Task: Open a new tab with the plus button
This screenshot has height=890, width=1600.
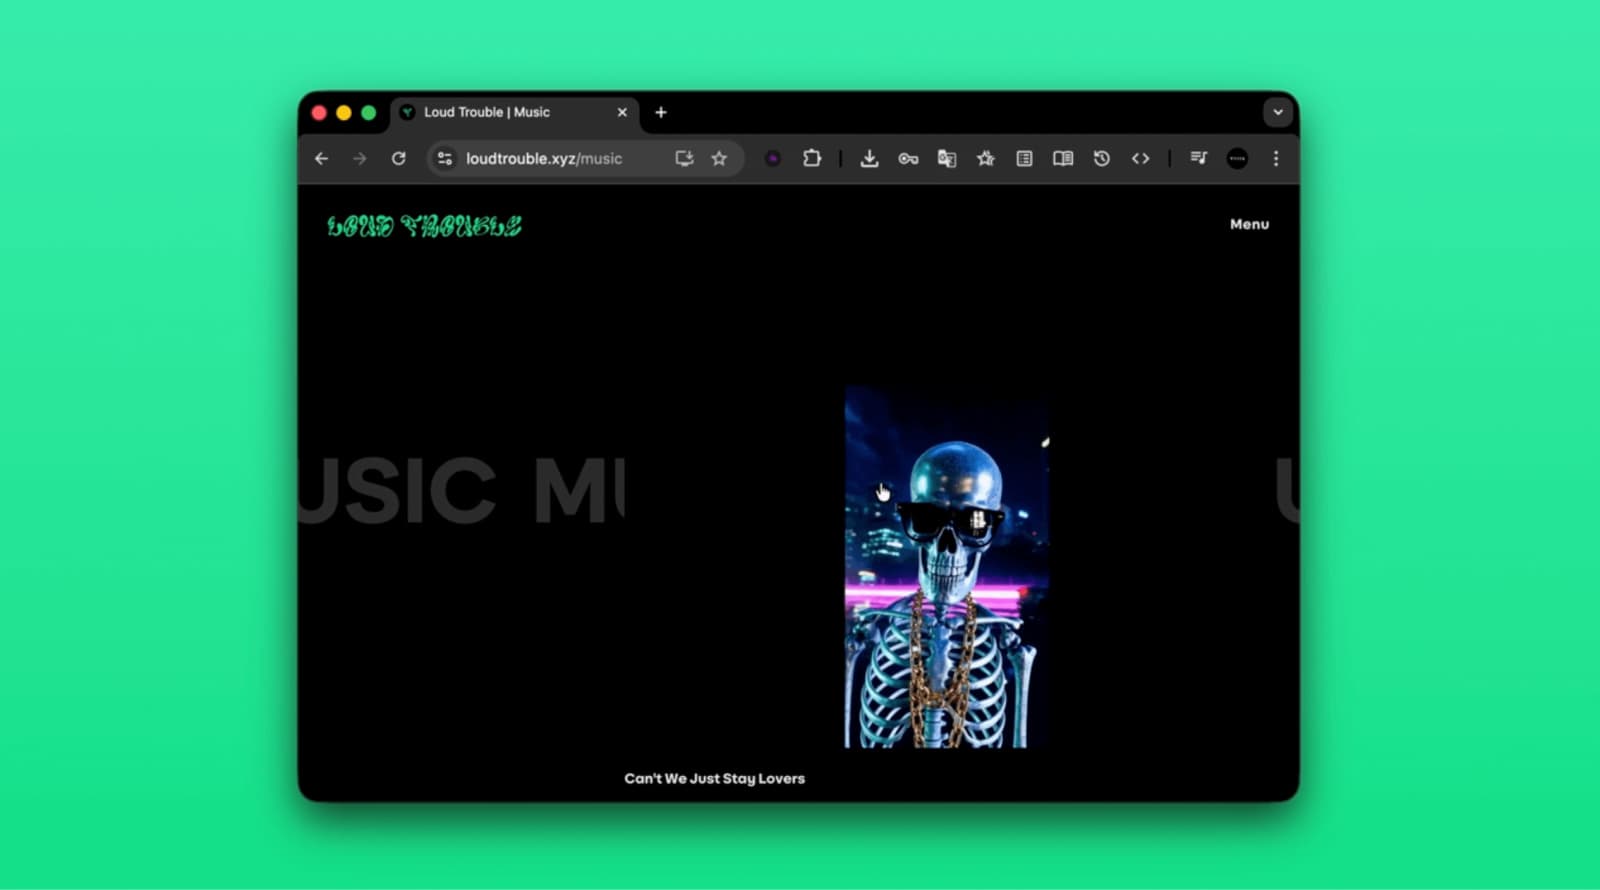Action: pyautogui.click(x=661, y=112)
